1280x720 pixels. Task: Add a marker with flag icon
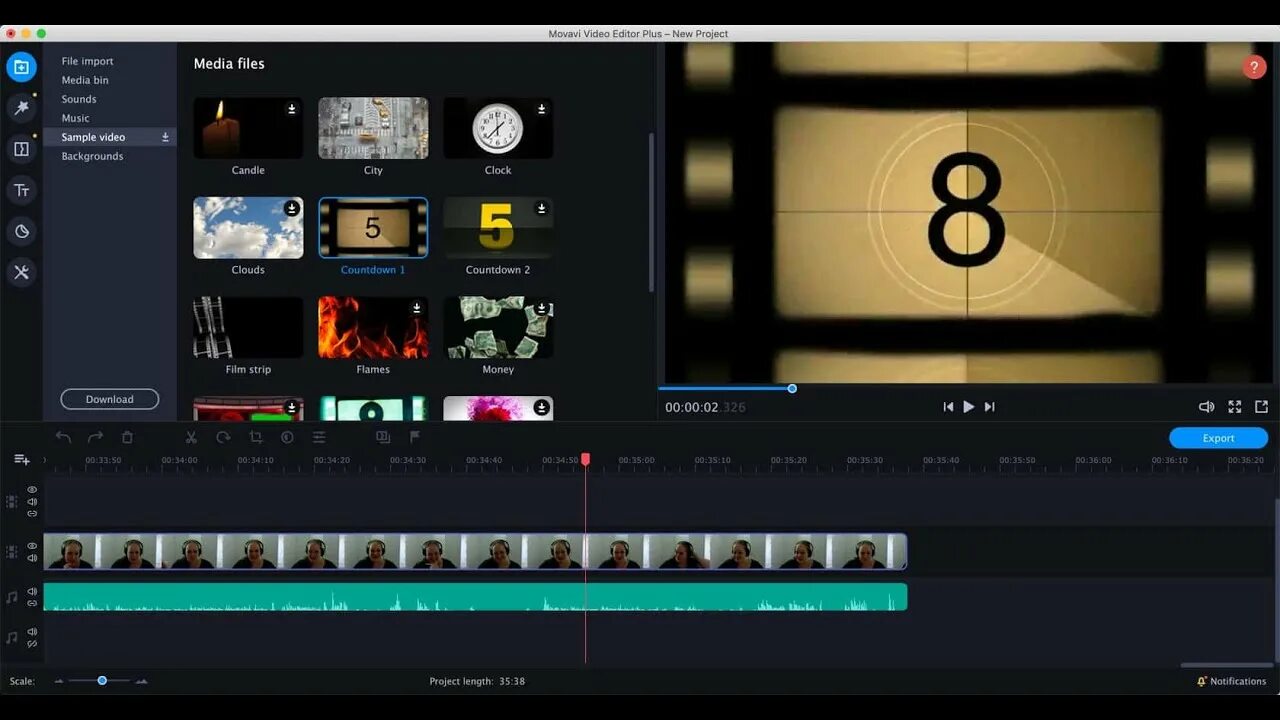pos(415,437)
